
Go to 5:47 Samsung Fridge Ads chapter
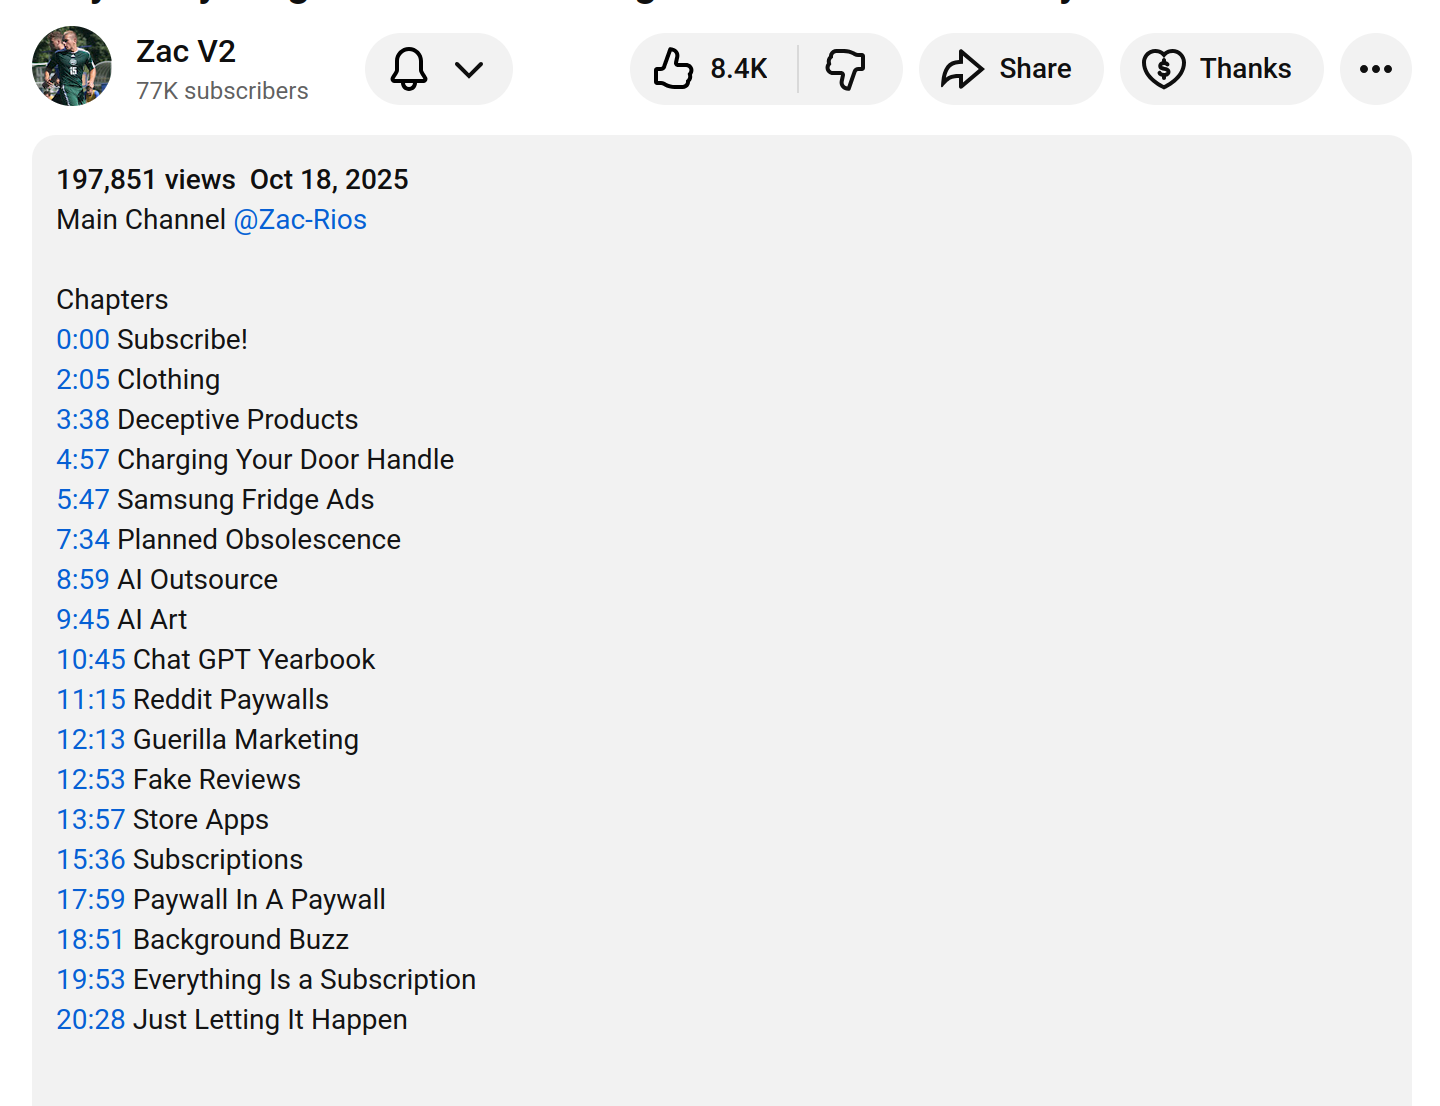coord(83,500)
